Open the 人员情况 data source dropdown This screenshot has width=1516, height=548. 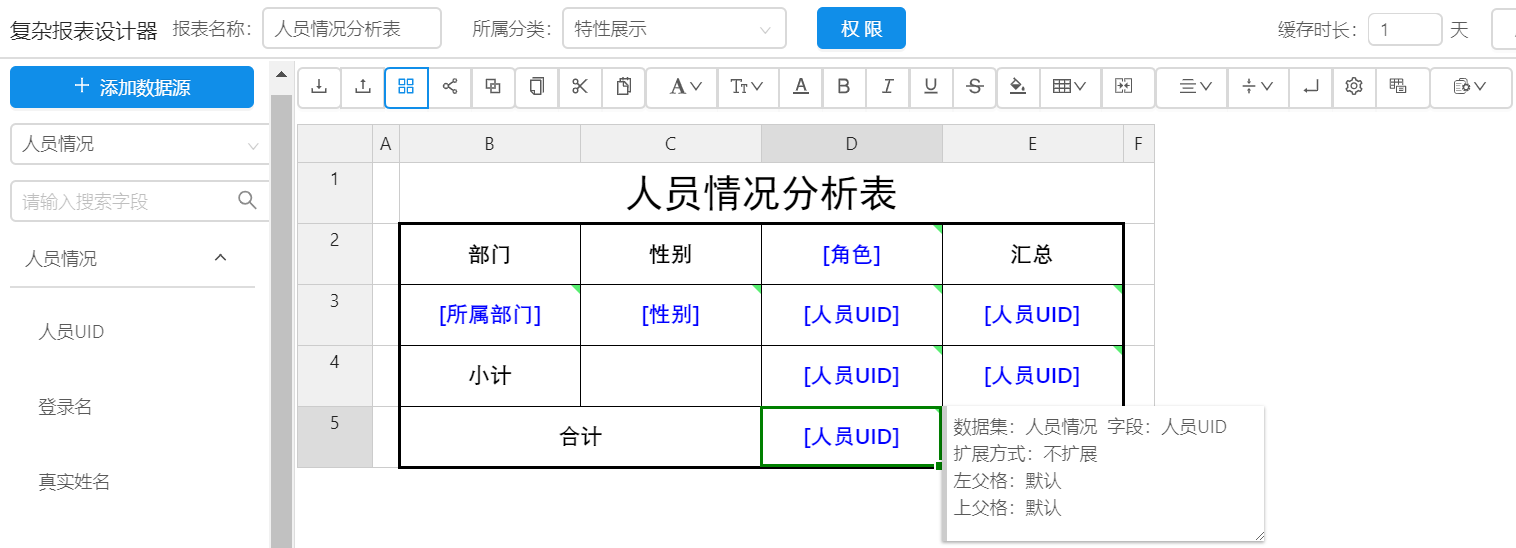coord(140,144)
